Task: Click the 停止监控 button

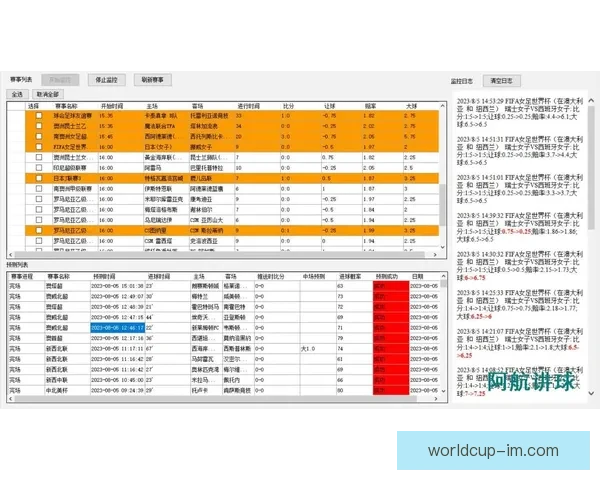Action: pyautogui.click(x=106, y=80)
